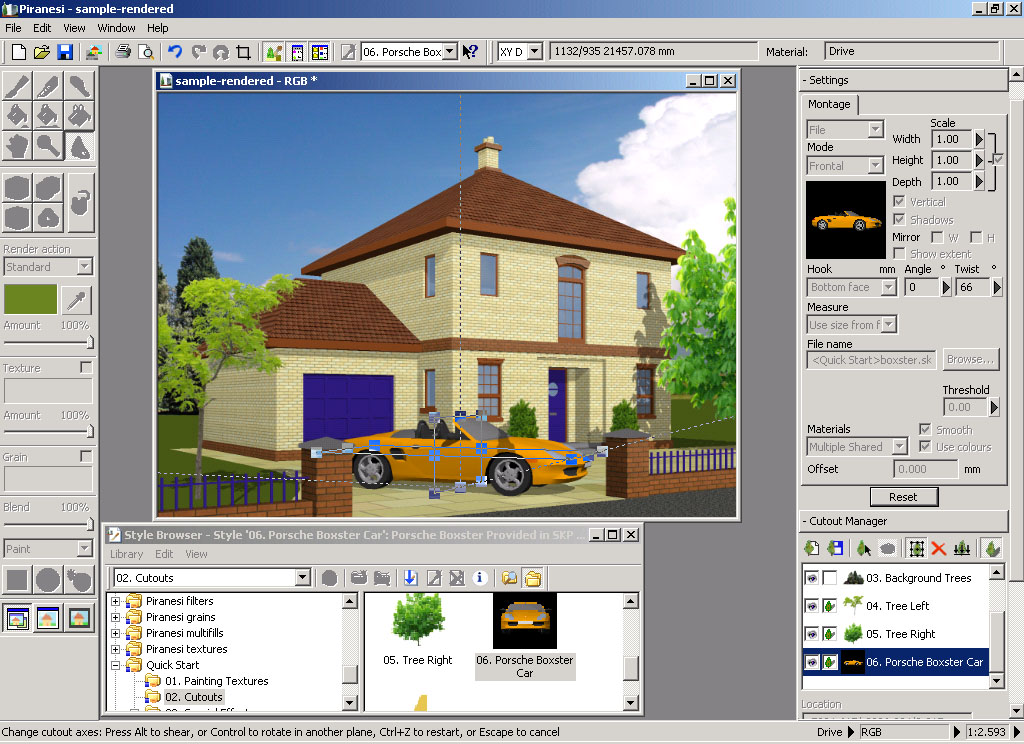Click the Width scale arrow button

(x=978, y=139)
